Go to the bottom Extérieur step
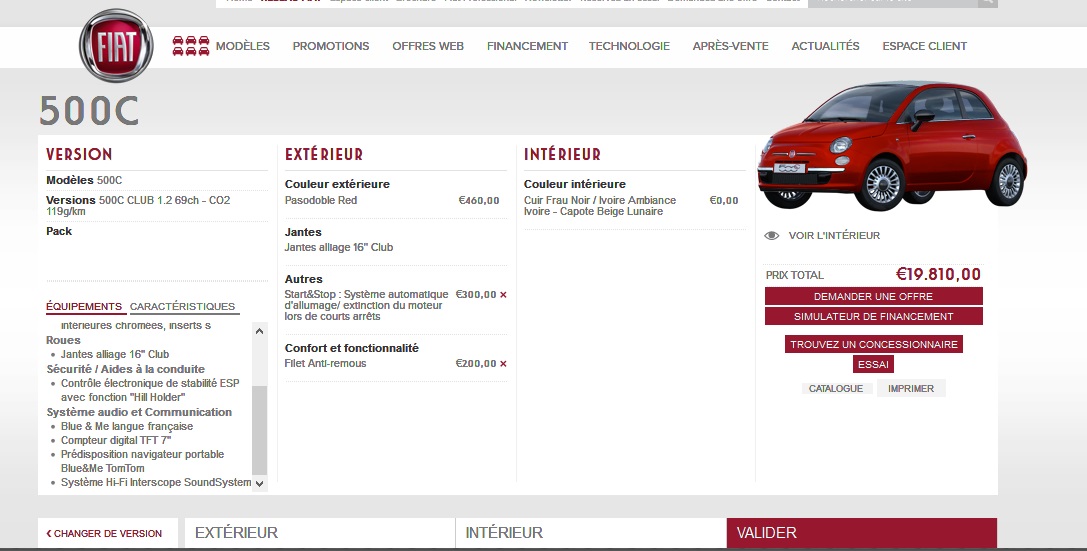 pyautogui.click(x=320, y=533)
